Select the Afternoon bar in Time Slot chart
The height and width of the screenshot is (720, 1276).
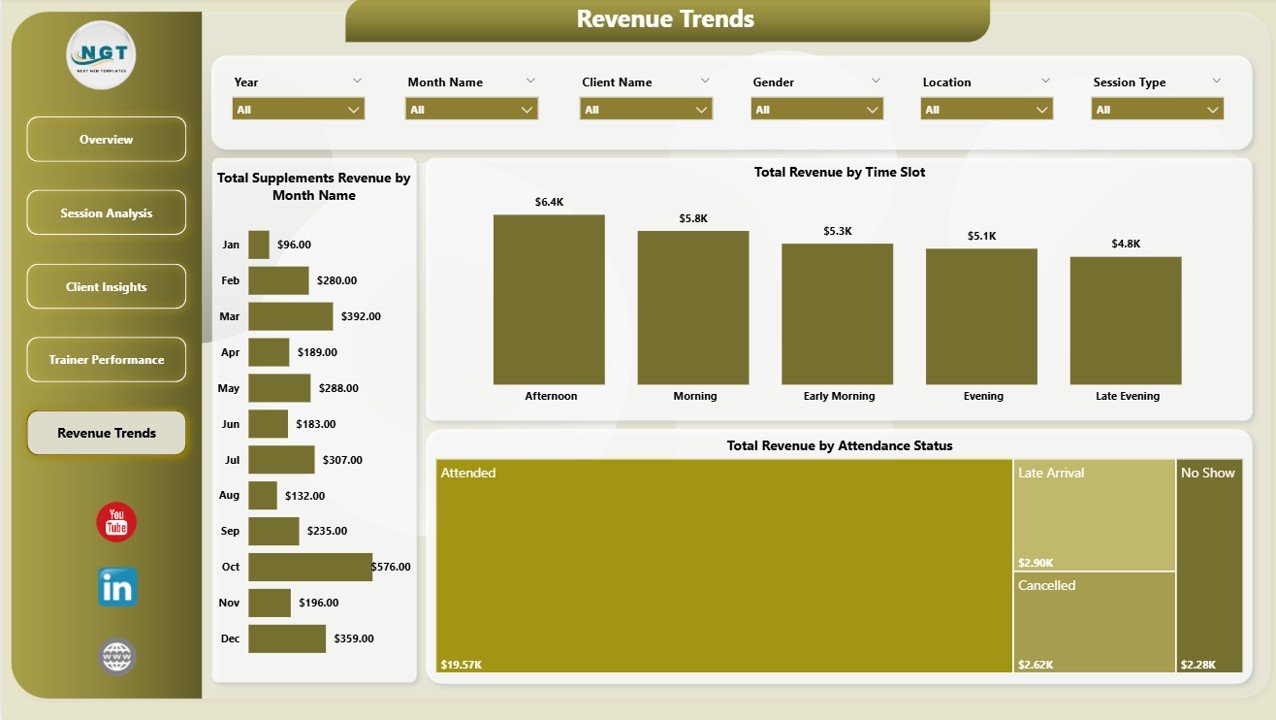coord(548,298)
